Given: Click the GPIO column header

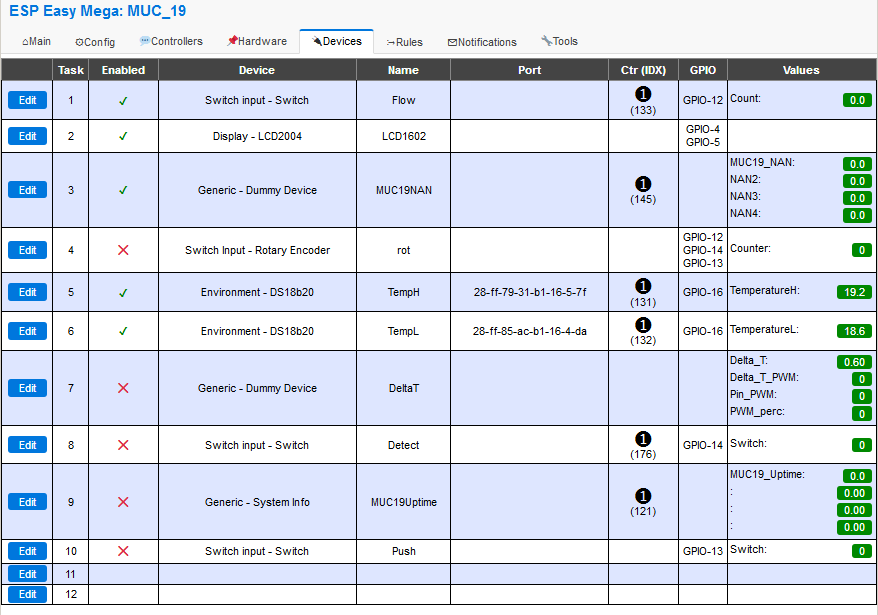Looking at the screenshot, I should click(703, 70).
